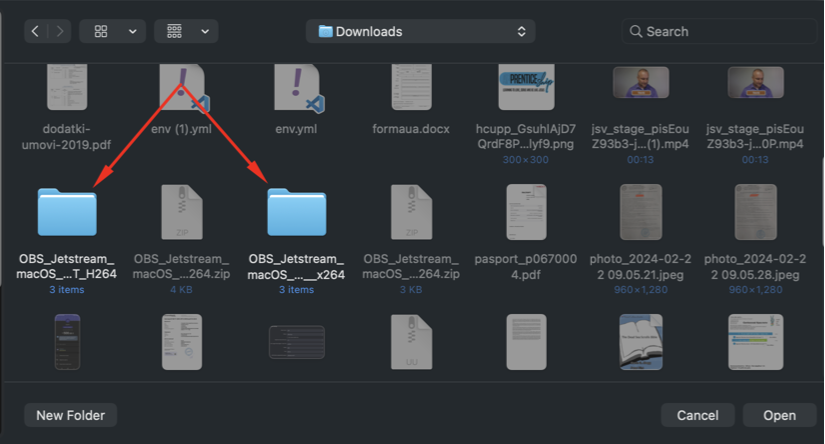Select the jsv_stage video ending 0P.mp4
Screen dimensions: 825x444
pos(756,83)
